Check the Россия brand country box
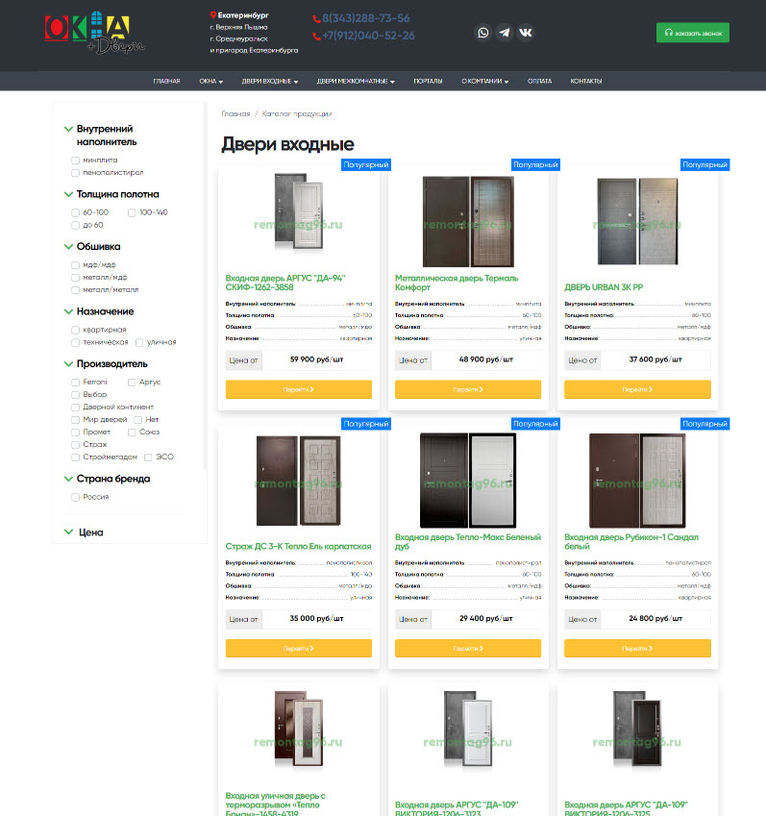Image resolution: width=766 pixels, height=816 pixels. (x=75, y=498)
